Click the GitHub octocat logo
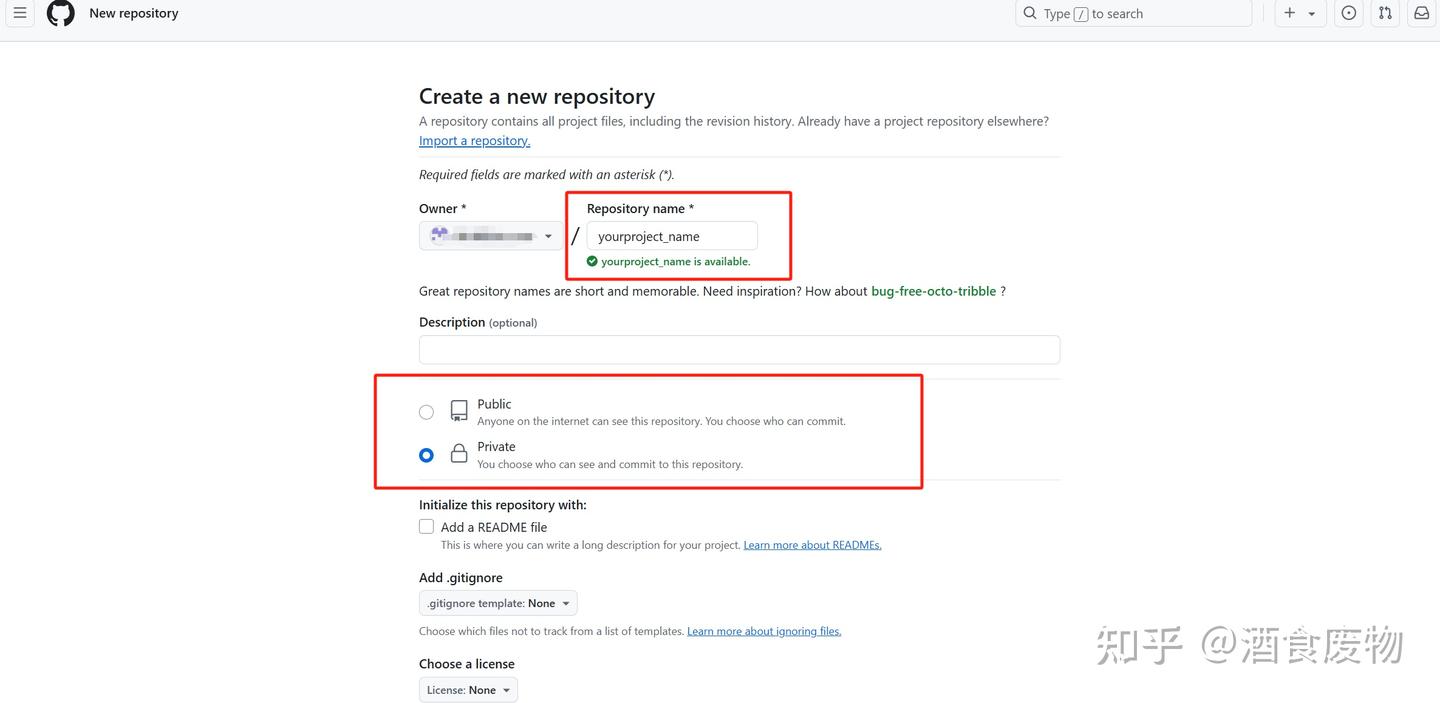 coord(60,13)
